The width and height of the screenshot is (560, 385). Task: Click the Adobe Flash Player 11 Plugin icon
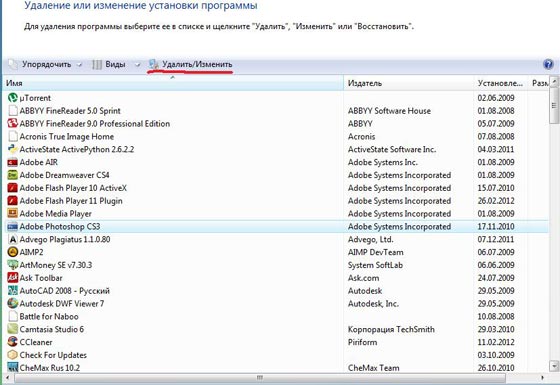12,201
